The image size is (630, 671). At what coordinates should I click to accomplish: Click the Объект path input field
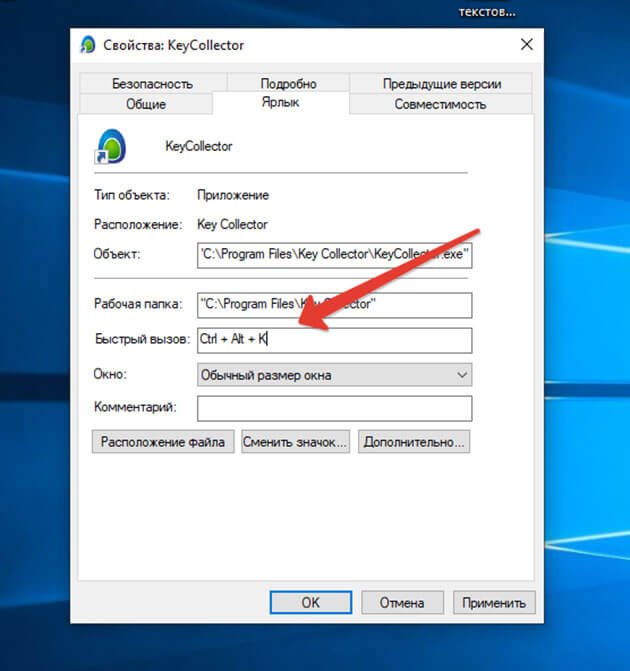(335, 255)
